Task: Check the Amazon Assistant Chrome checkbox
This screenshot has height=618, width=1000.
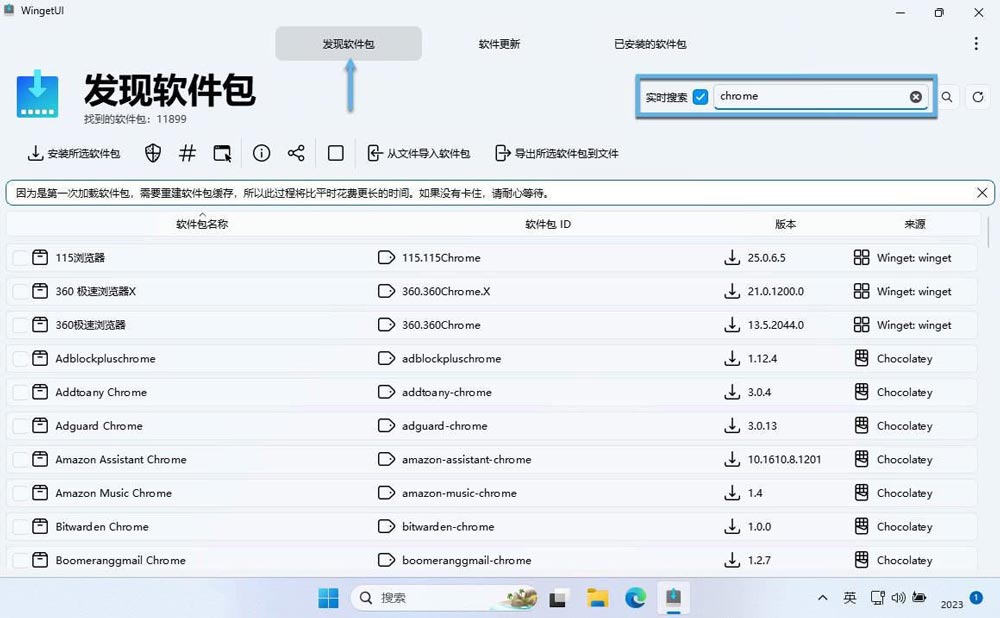Action: pos(20,459)
